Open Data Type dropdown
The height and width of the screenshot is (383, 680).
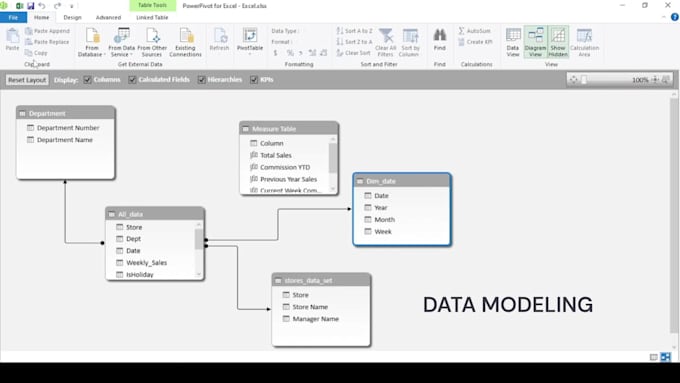point(285,31)
